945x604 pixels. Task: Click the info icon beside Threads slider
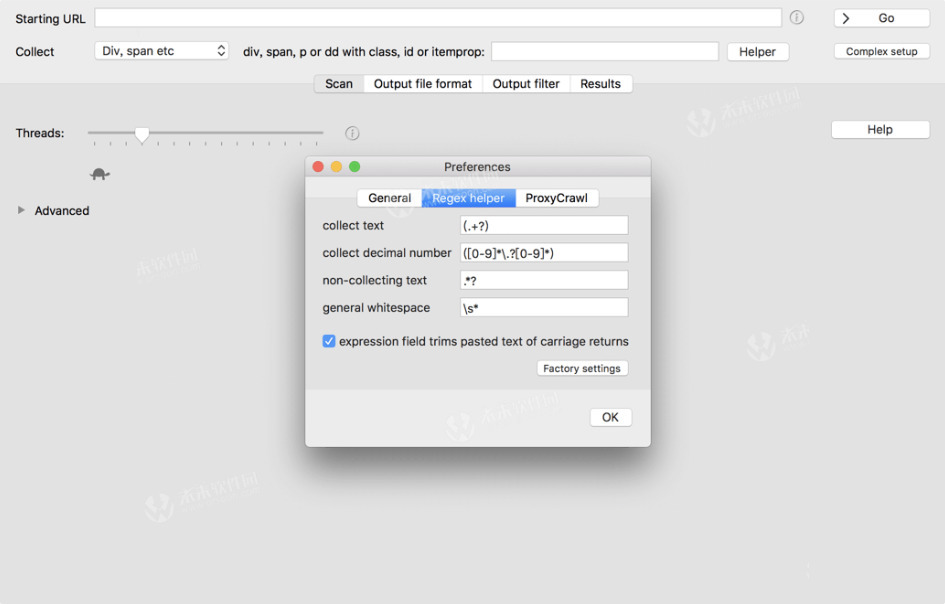[x=352, y=133]
